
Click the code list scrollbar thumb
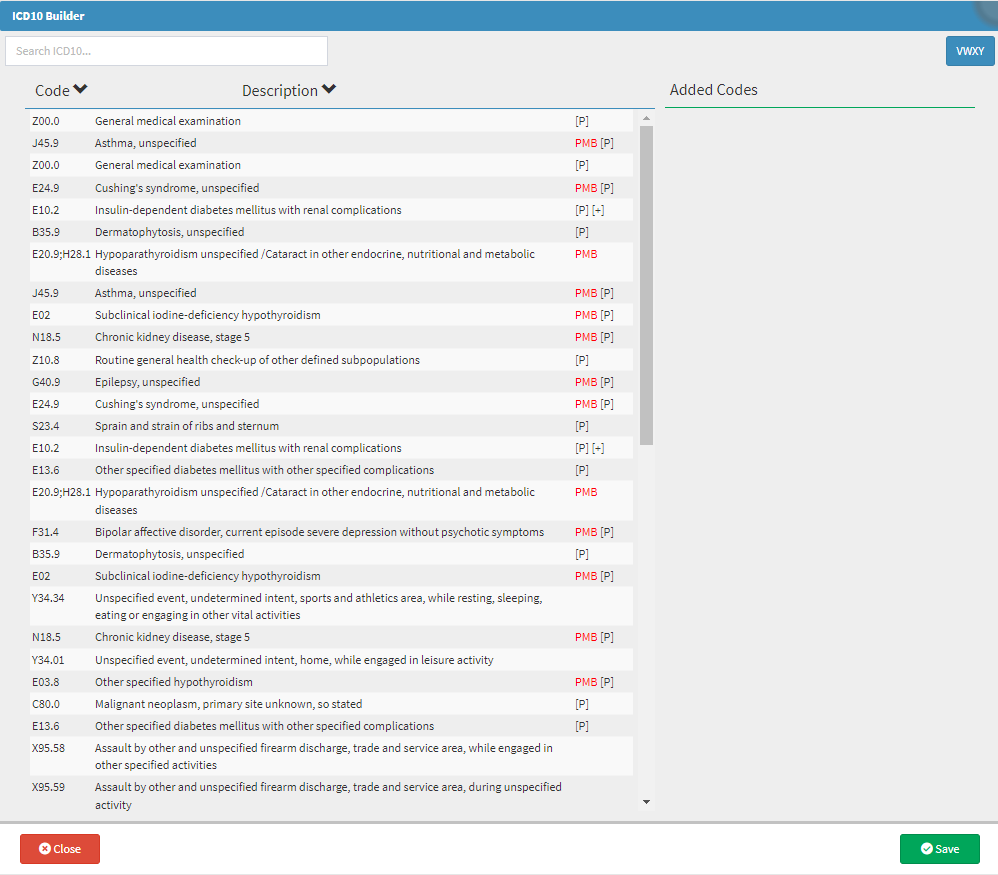click(x=646, y=285)
